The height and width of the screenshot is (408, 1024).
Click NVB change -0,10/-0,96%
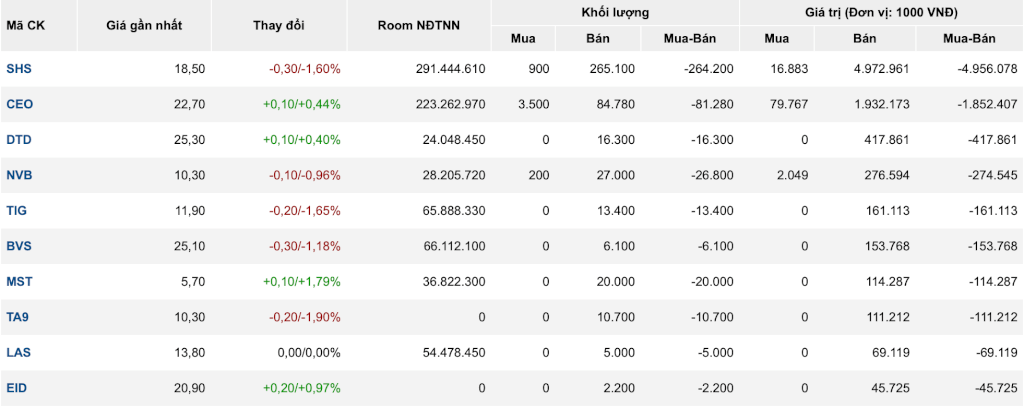305,175
